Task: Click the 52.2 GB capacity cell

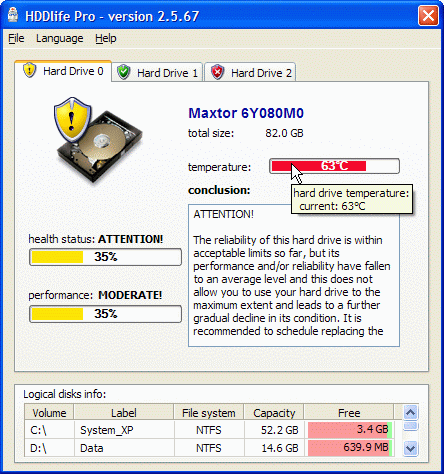Action: (x=274, y=430)
